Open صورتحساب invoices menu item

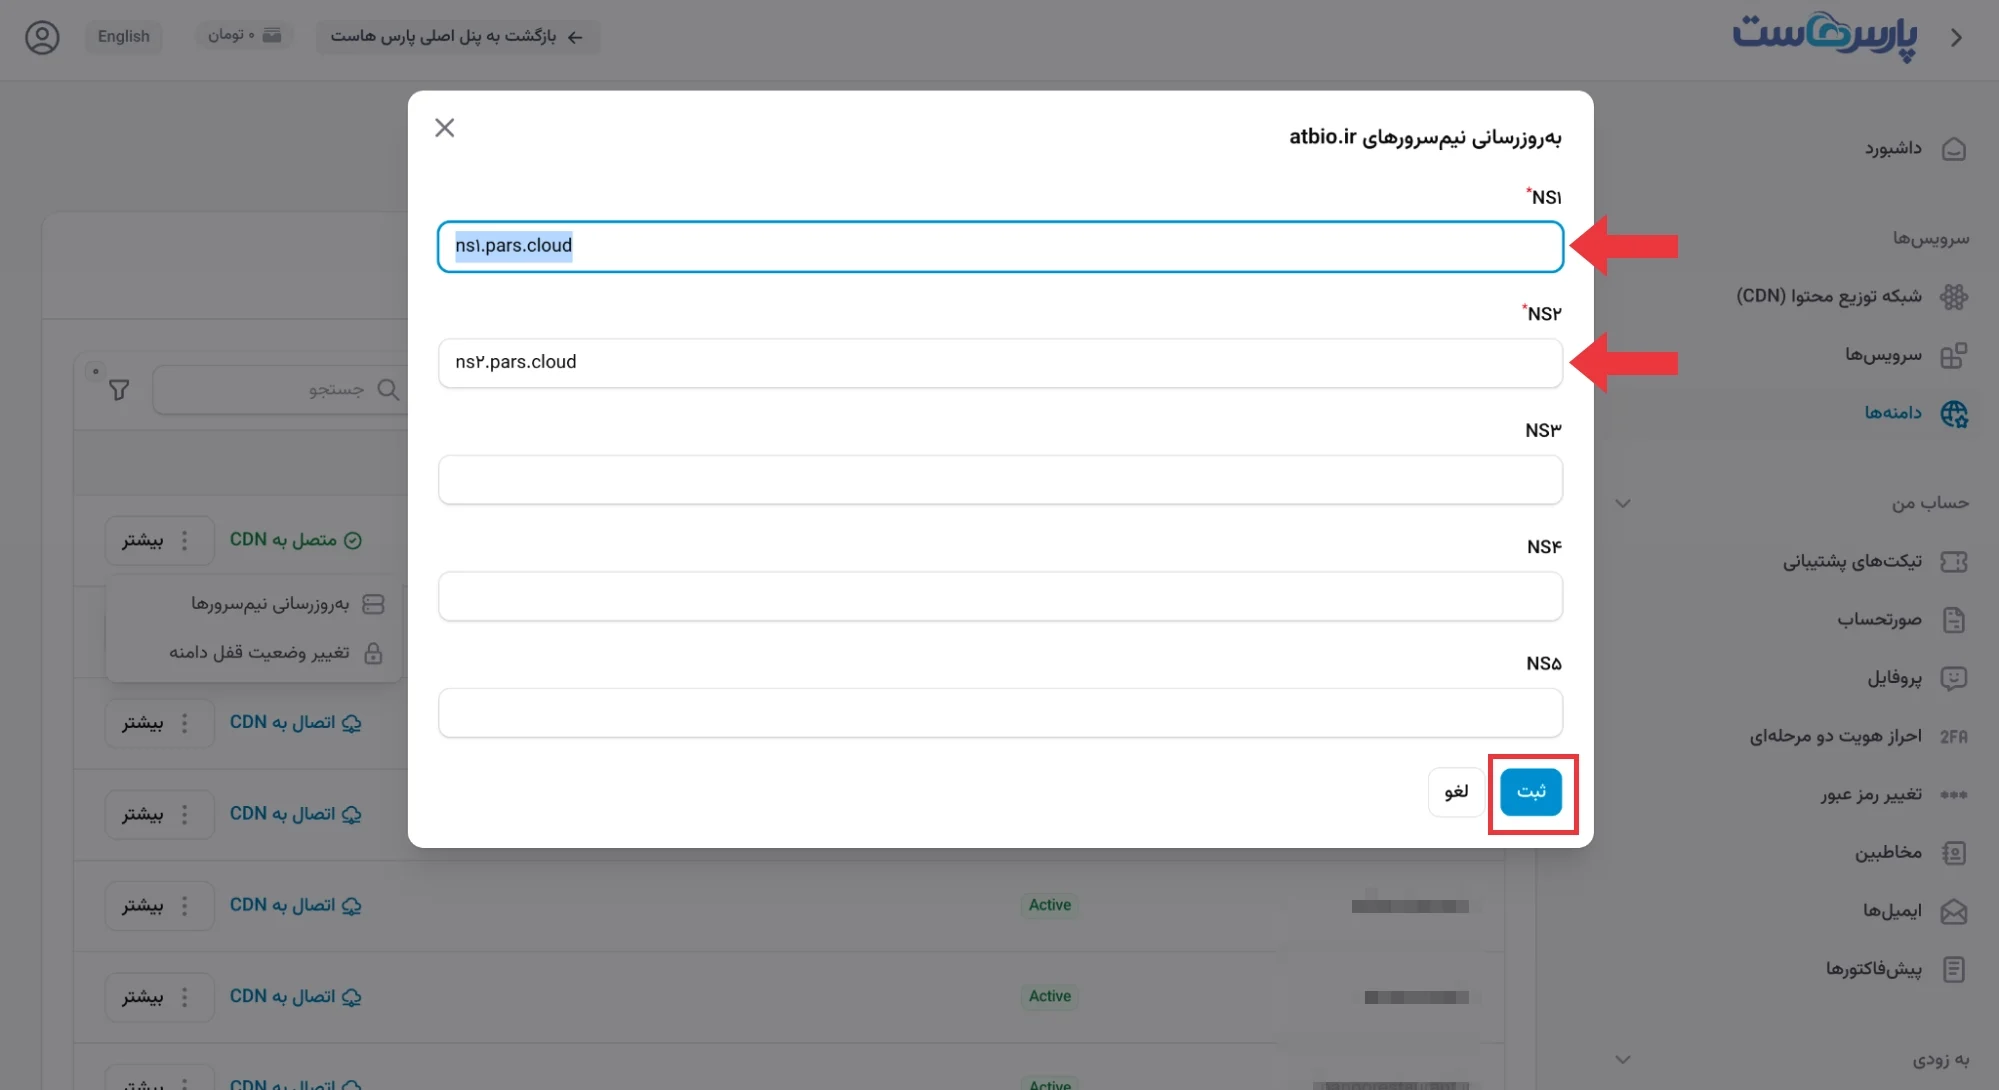[x=1879, y=619]
